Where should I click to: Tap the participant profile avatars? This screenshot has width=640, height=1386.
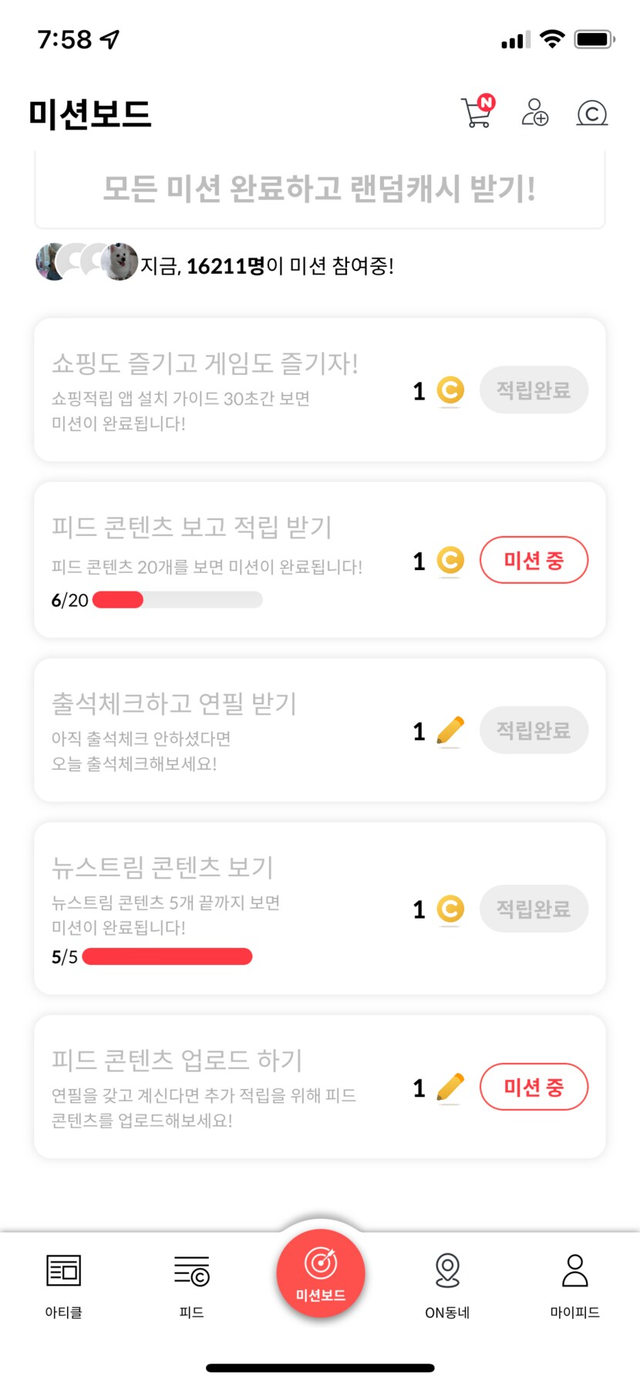[87, 262]
